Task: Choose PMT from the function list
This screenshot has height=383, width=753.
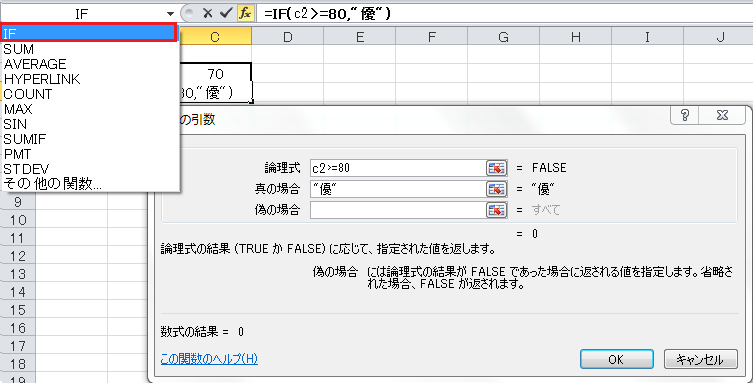Action: click(x=90, y=154)
